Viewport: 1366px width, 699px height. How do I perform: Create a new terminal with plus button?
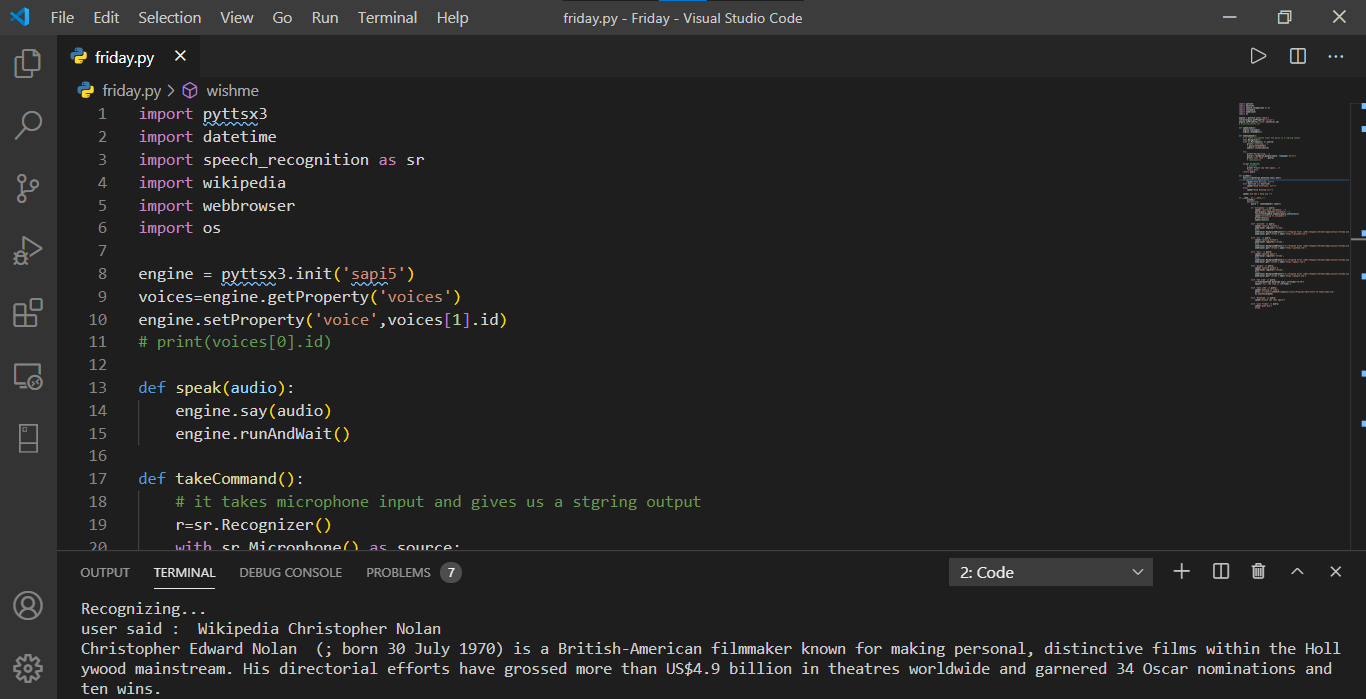[1181, 572]
